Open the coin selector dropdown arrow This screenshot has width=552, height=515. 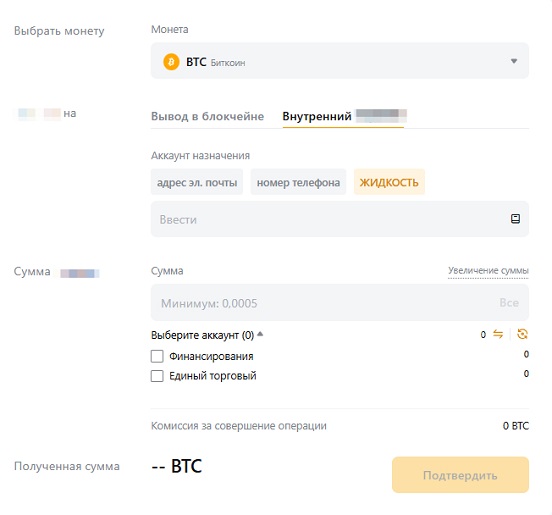[x=514, y=61]
